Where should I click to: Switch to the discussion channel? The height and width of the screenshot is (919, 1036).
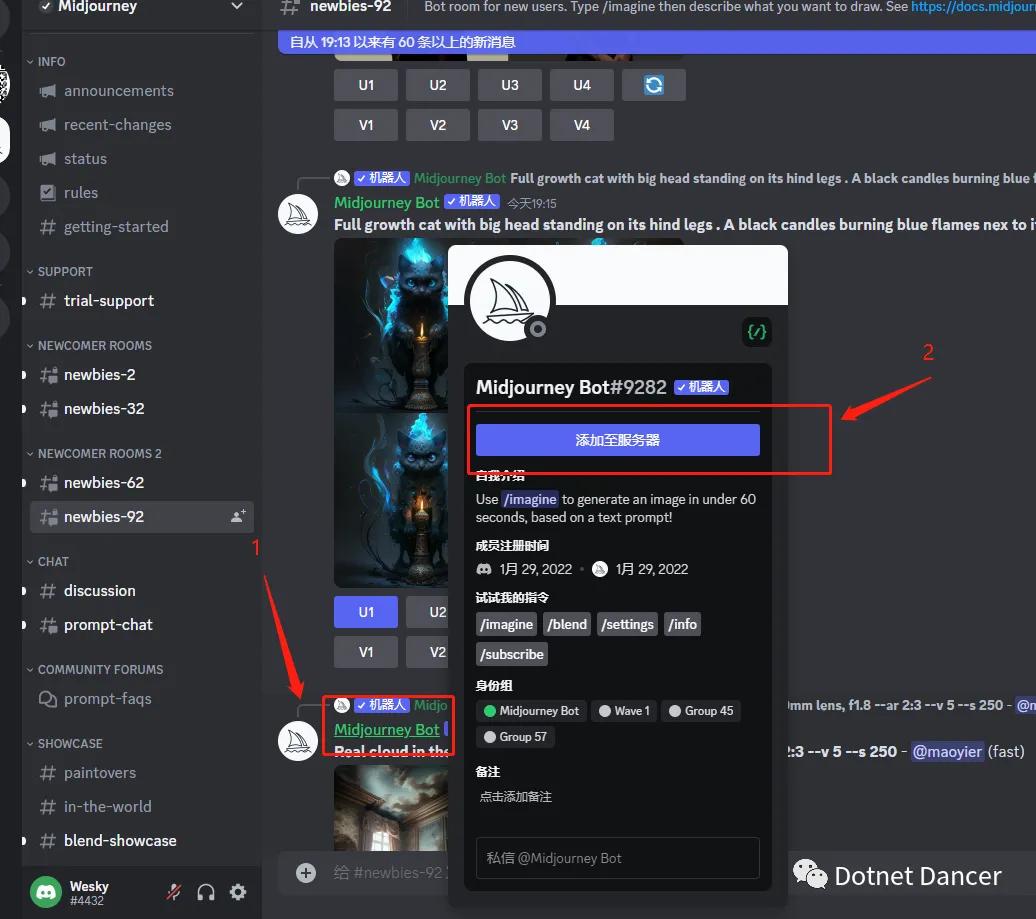99,591
